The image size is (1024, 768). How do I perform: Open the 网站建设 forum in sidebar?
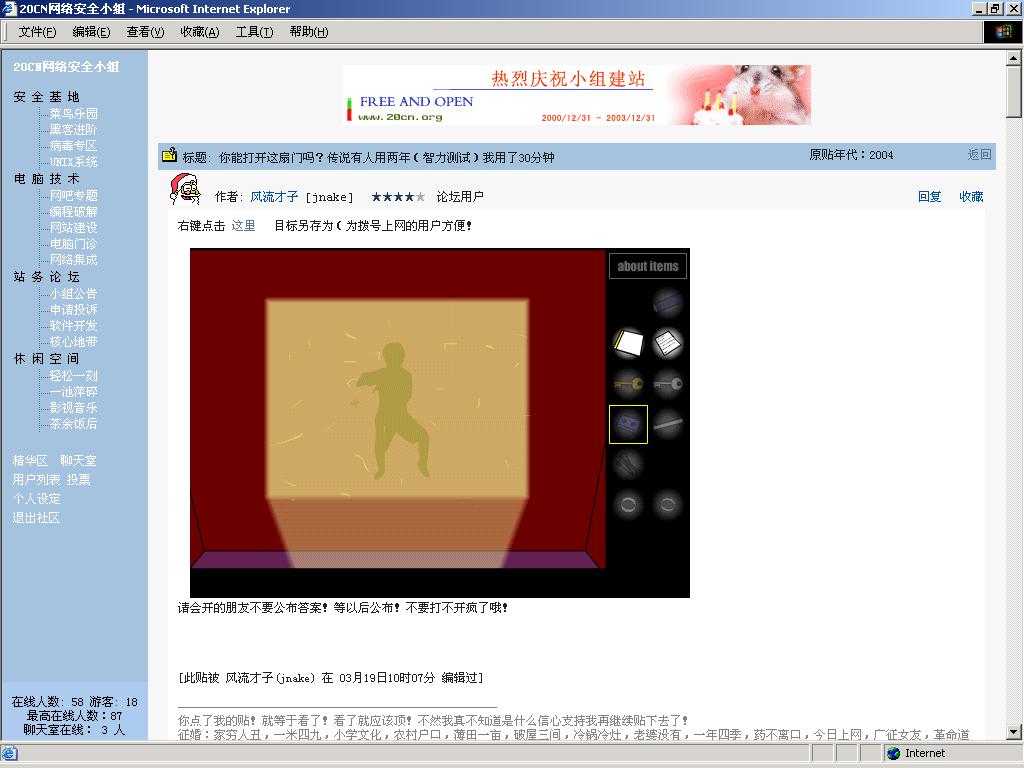pyautogui.click(x=74, y=227)
